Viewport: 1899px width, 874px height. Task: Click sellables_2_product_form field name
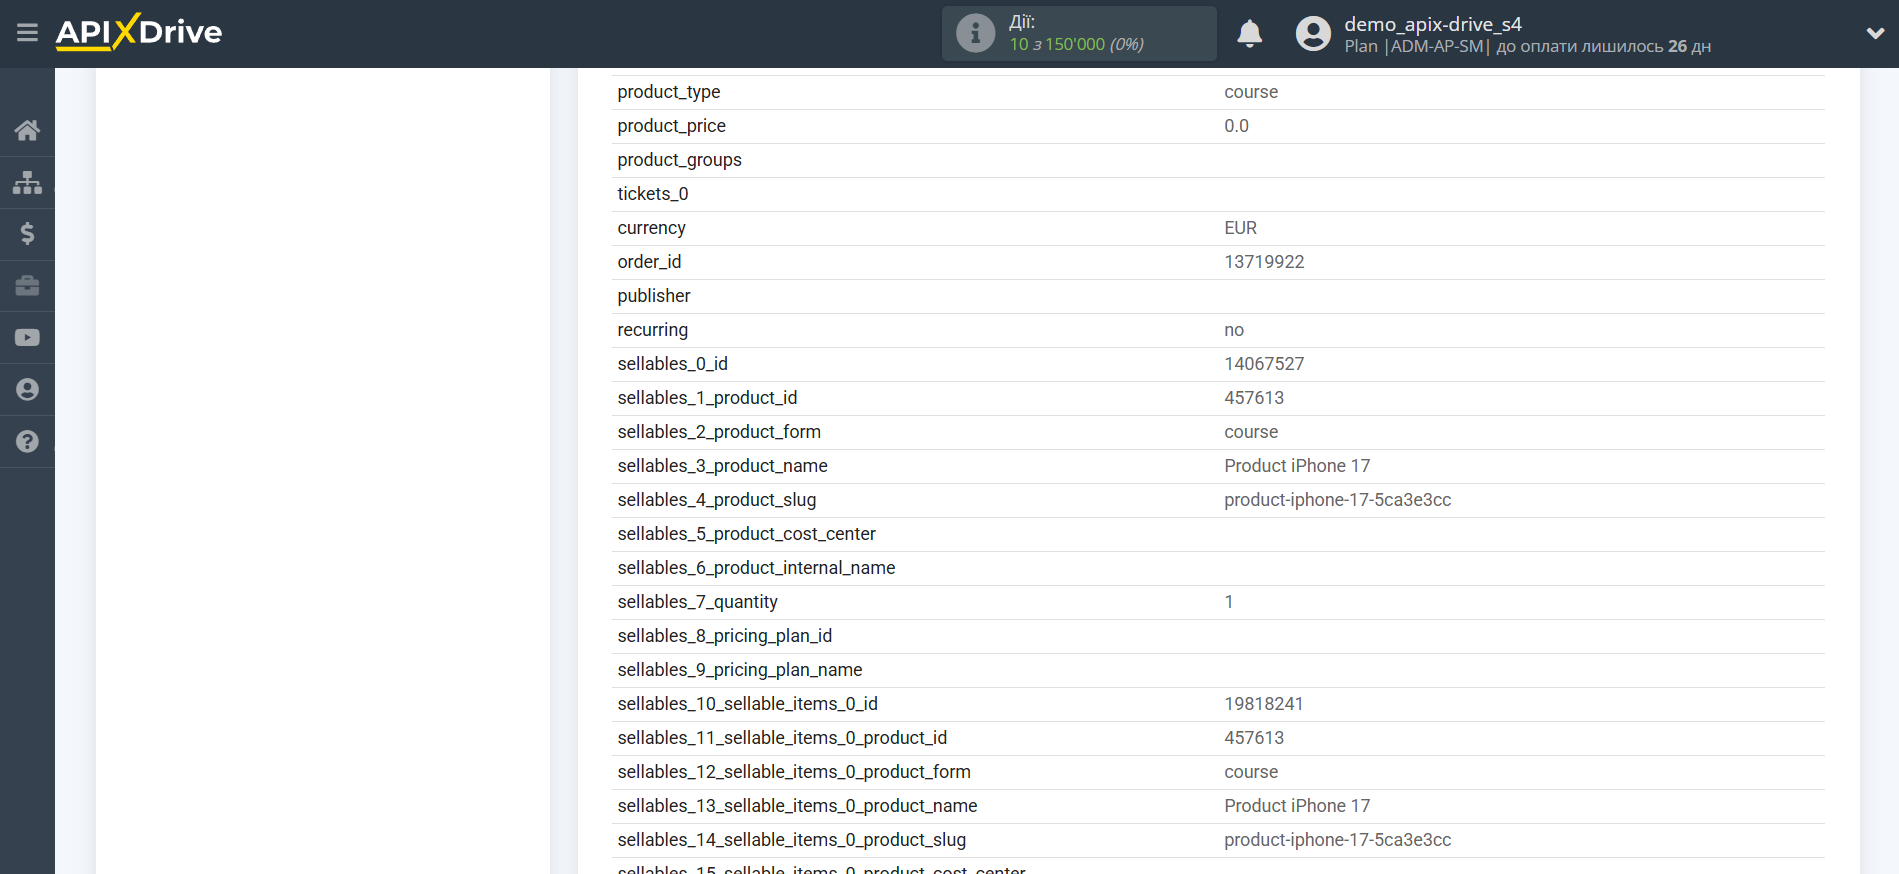point(719,432)
